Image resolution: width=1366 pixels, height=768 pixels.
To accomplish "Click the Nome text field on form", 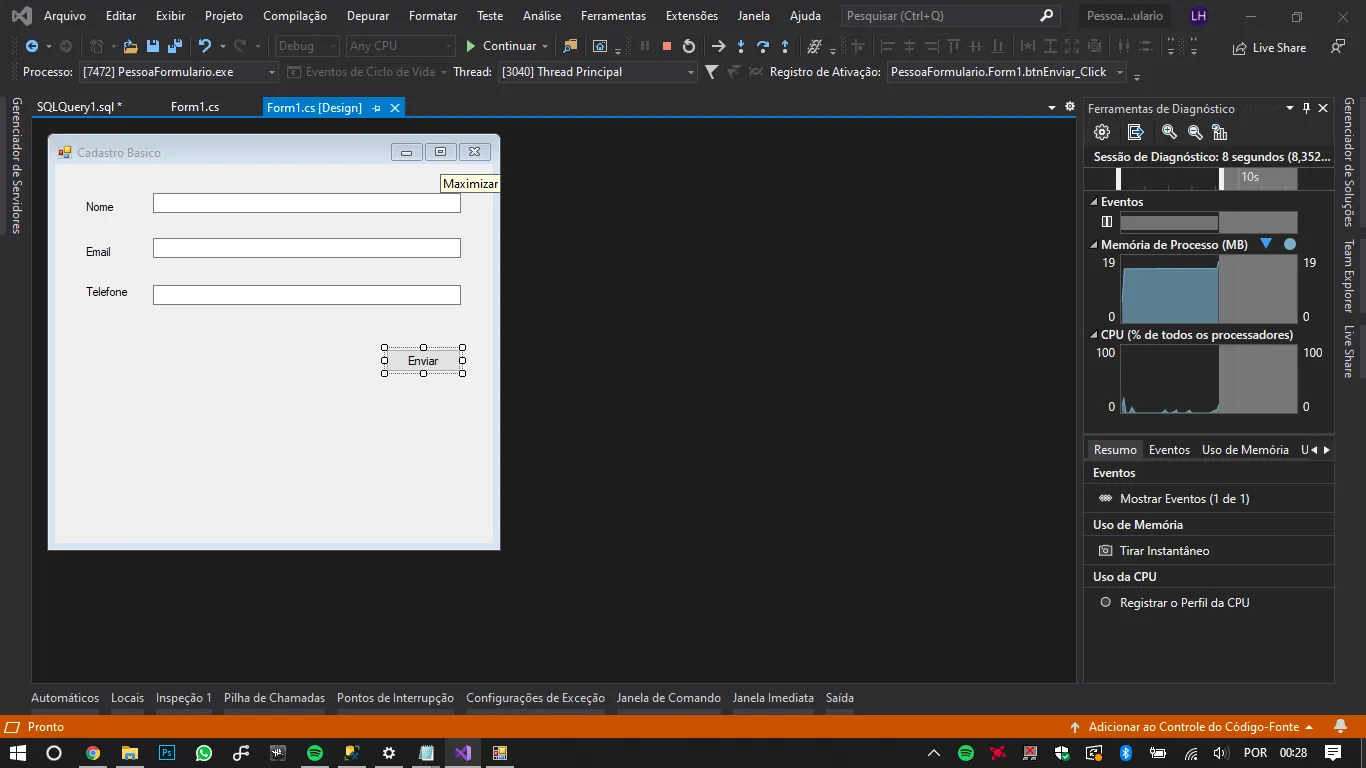I will point(306,203).
